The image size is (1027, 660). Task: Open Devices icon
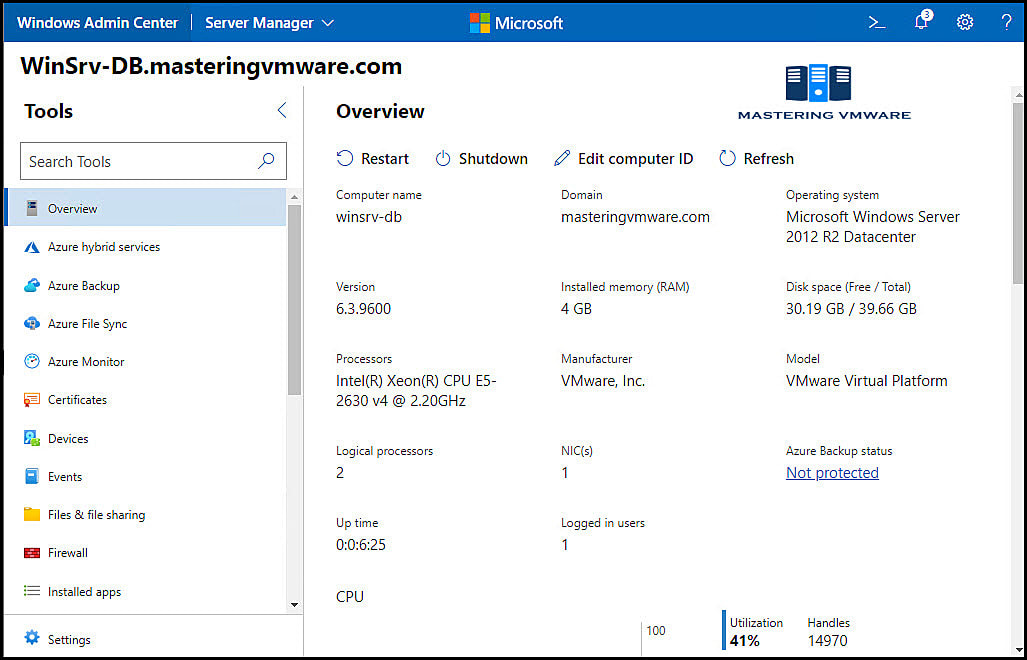pyautogui.click(x=31, y=438)
